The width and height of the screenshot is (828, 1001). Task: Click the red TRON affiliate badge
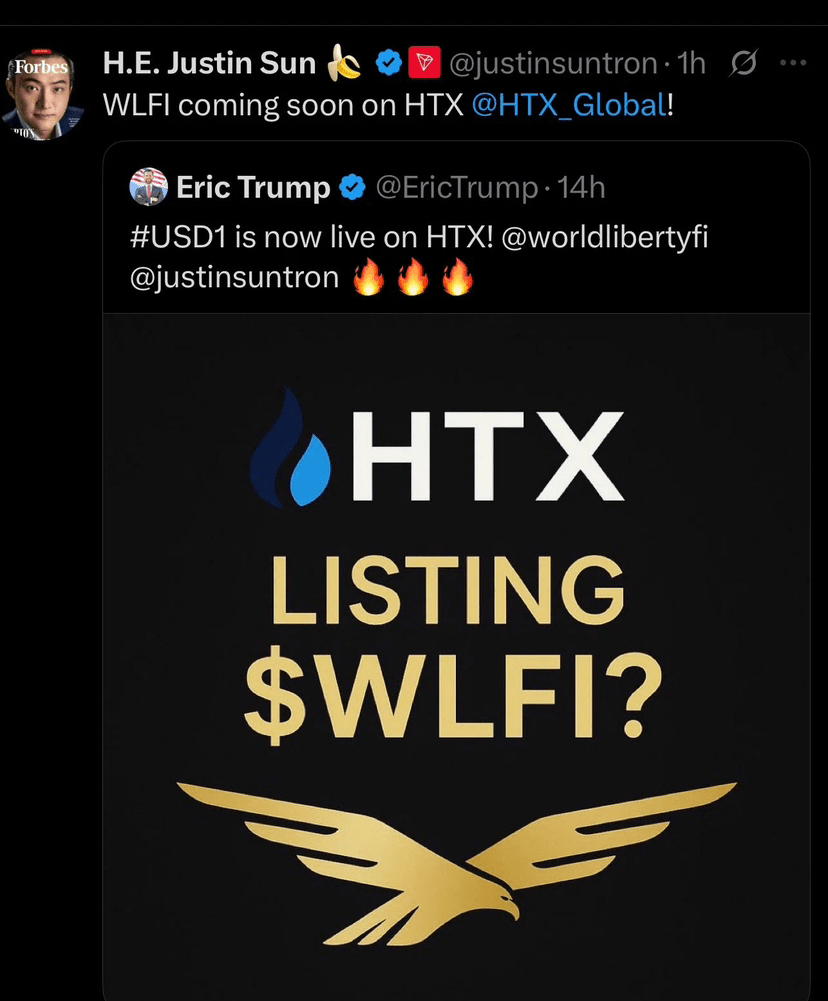pos(424,63)
